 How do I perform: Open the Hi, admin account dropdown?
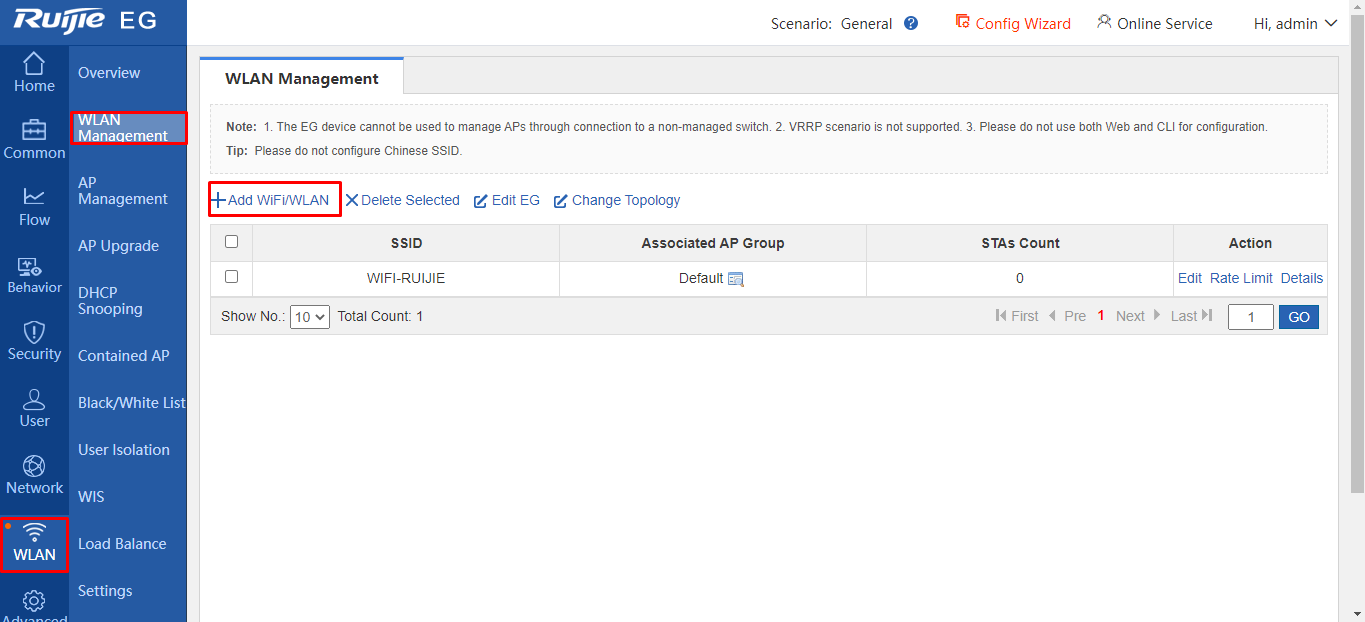(x=1295, y=23)
